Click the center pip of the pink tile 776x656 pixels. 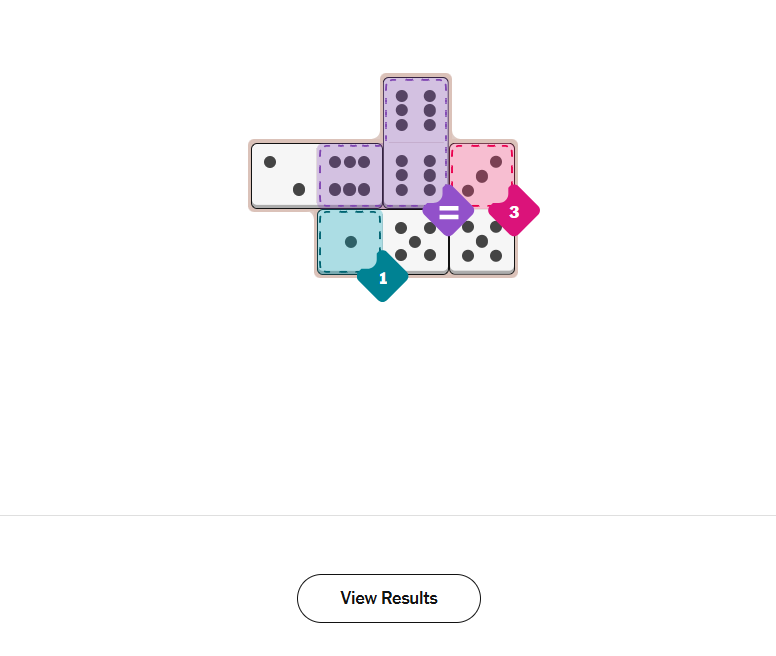[x=482, y=176]
